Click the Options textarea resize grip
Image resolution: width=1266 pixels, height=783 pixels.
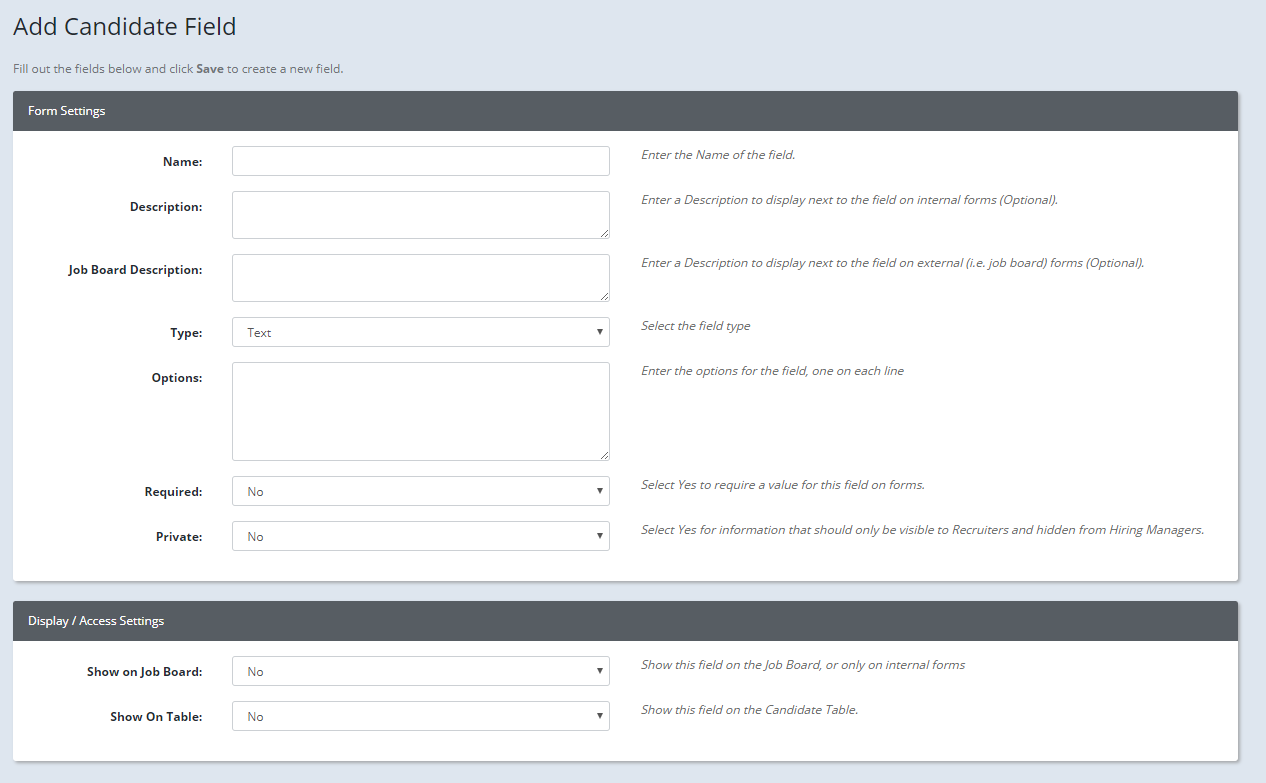tap(606, 455)
